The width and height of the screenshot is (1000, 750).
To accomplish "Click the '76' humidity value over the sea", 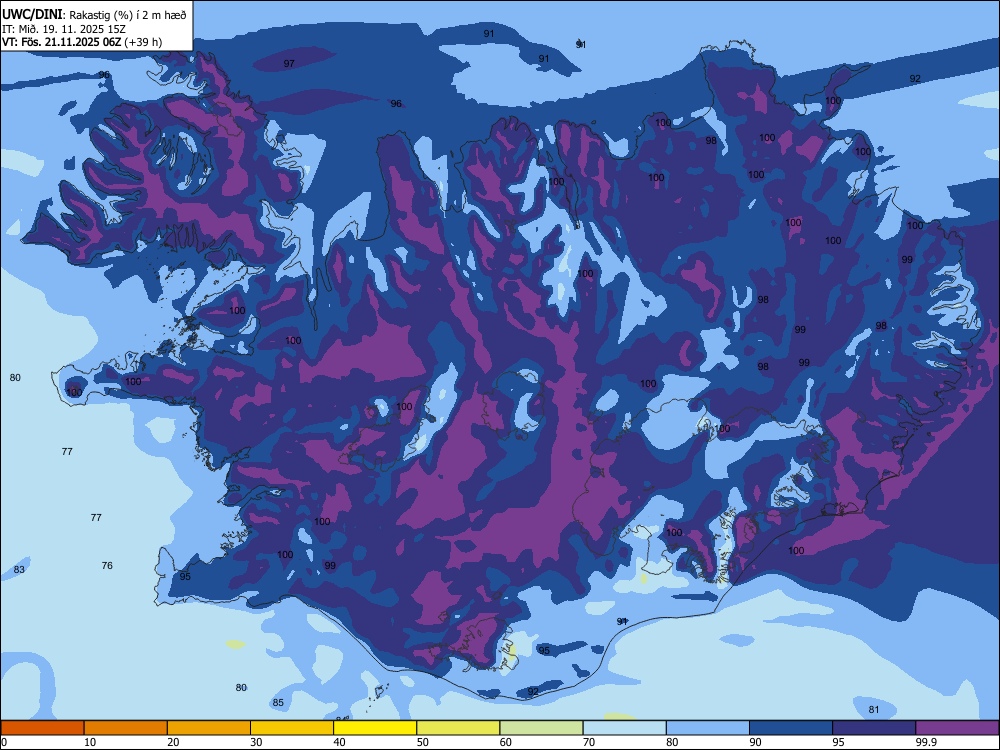I will point(107,566).
